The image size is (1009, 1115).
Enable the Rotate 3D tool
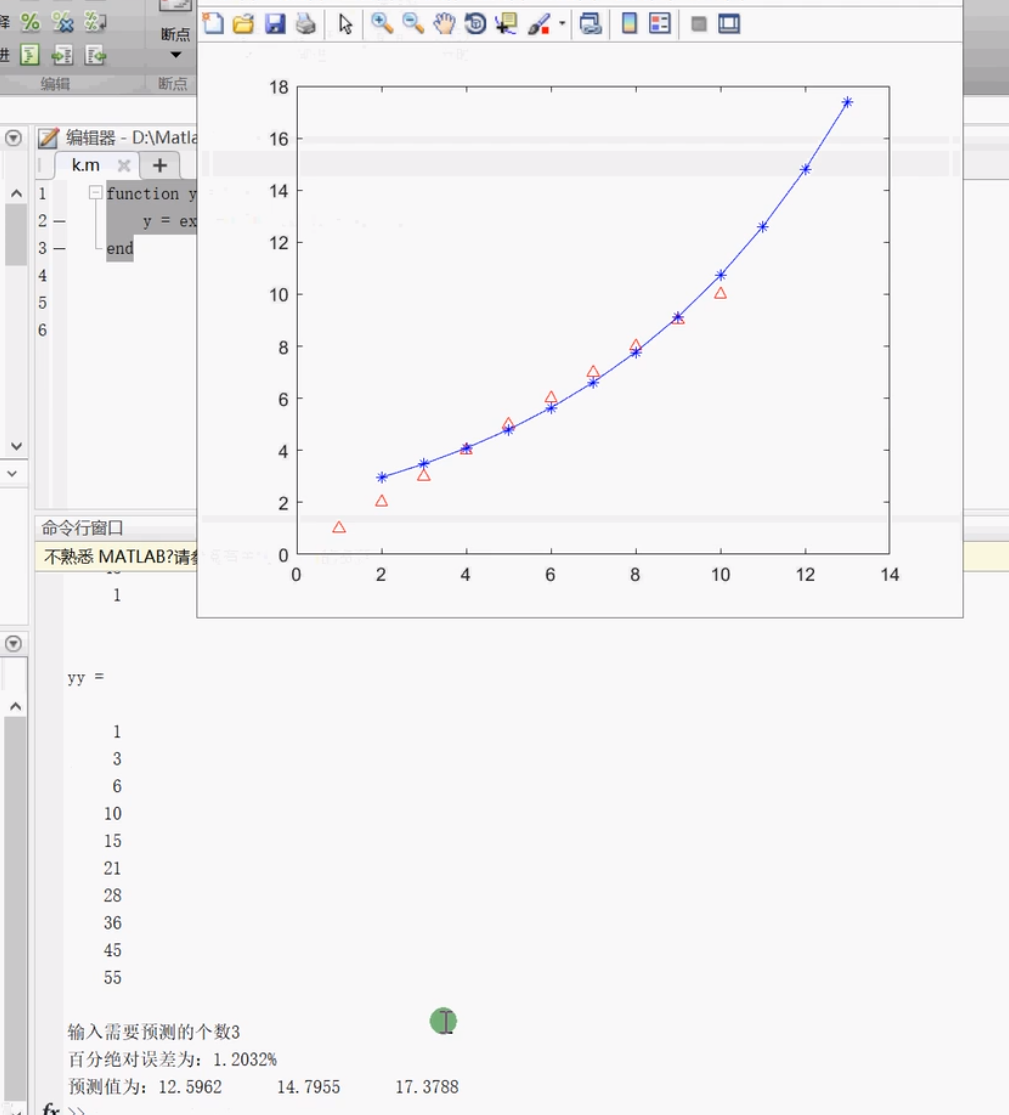pyautogui.click(x=475, y=23)
